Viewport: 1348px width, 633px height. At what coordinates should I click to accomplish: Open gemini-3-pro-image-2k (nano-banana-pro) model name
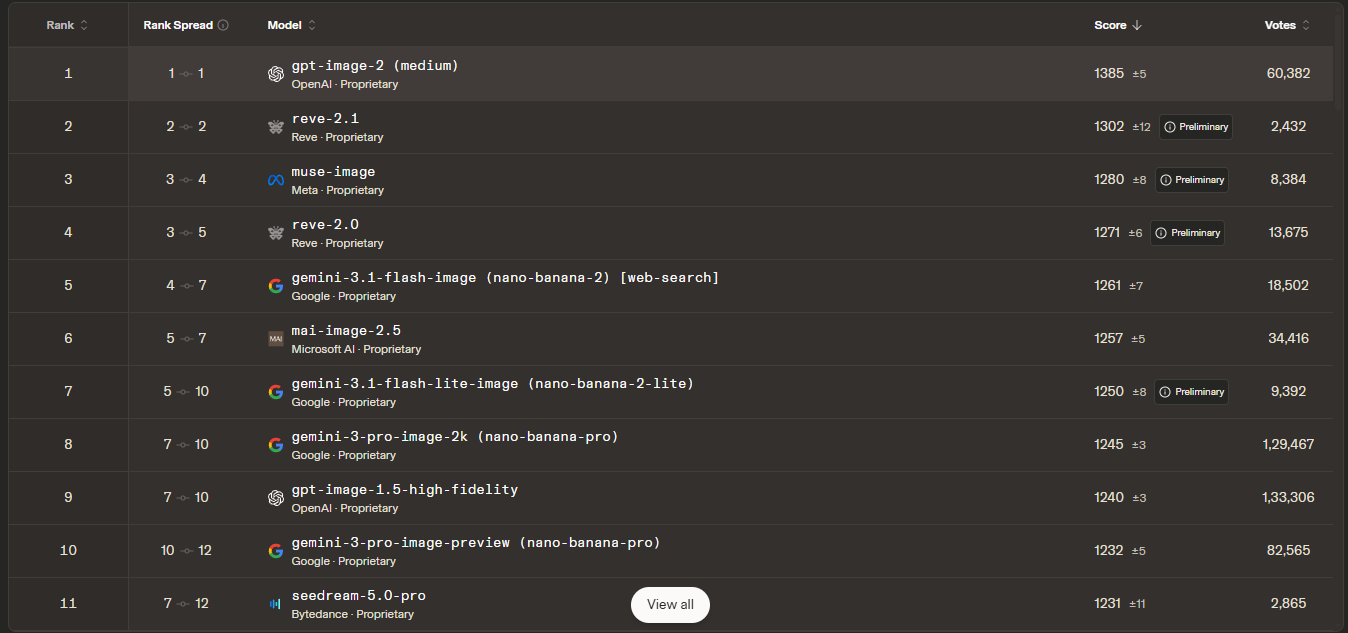[455, 437]
